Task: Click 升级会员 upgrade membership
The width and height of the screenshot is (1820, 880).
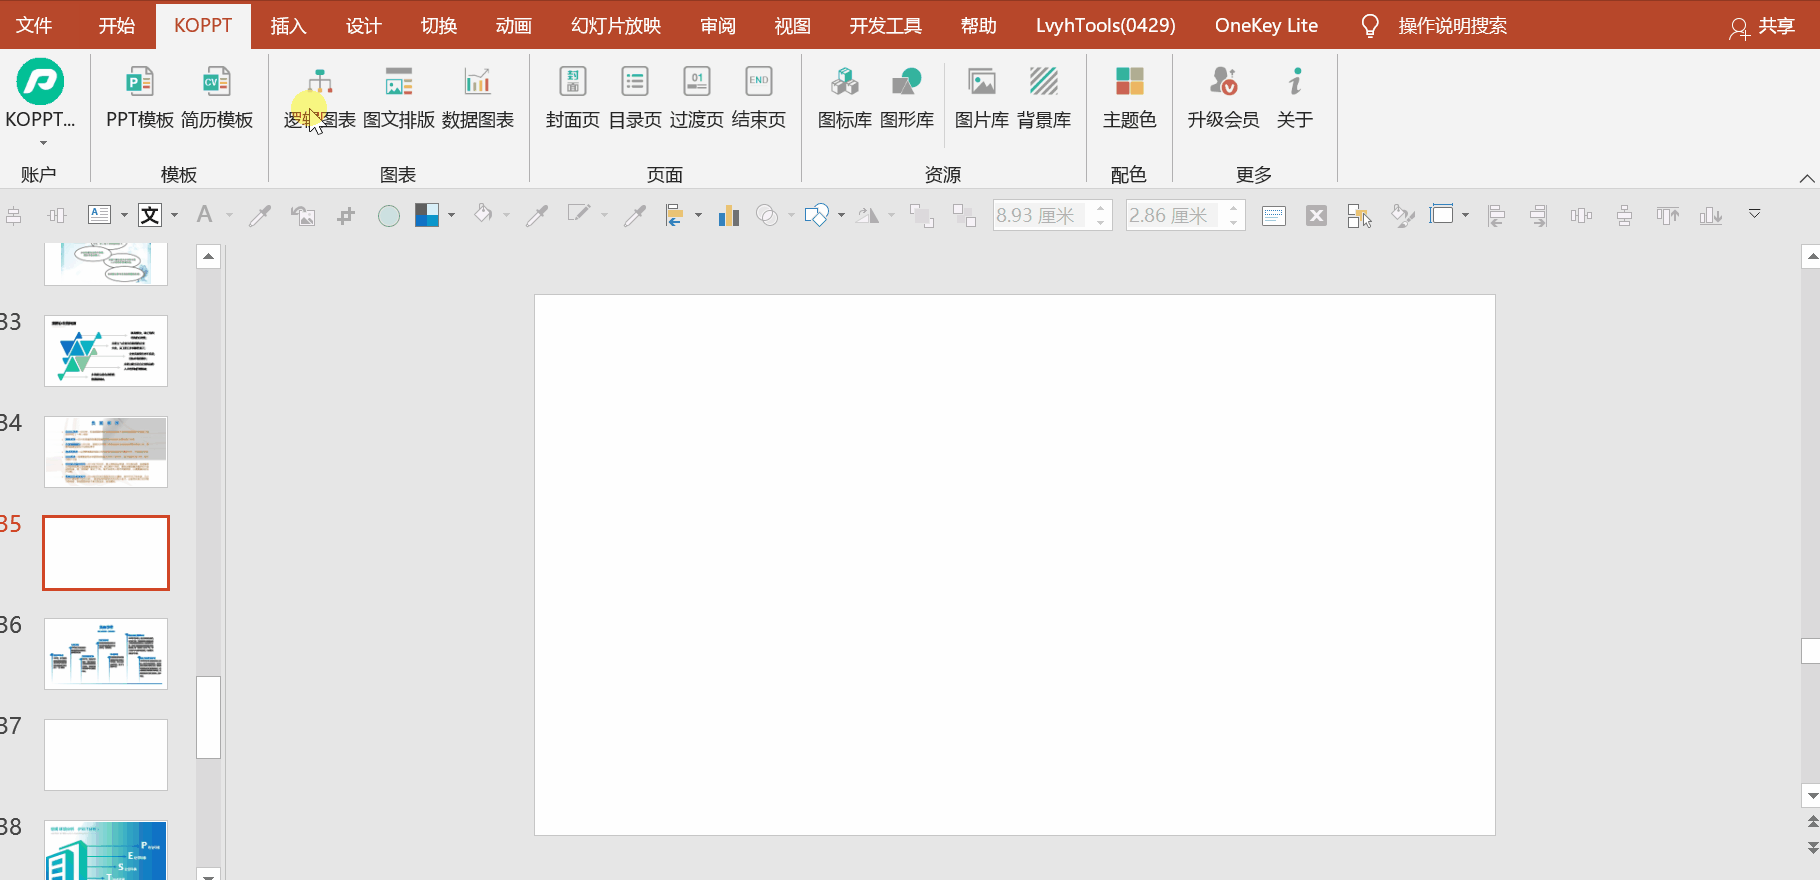Action: 1223,96
